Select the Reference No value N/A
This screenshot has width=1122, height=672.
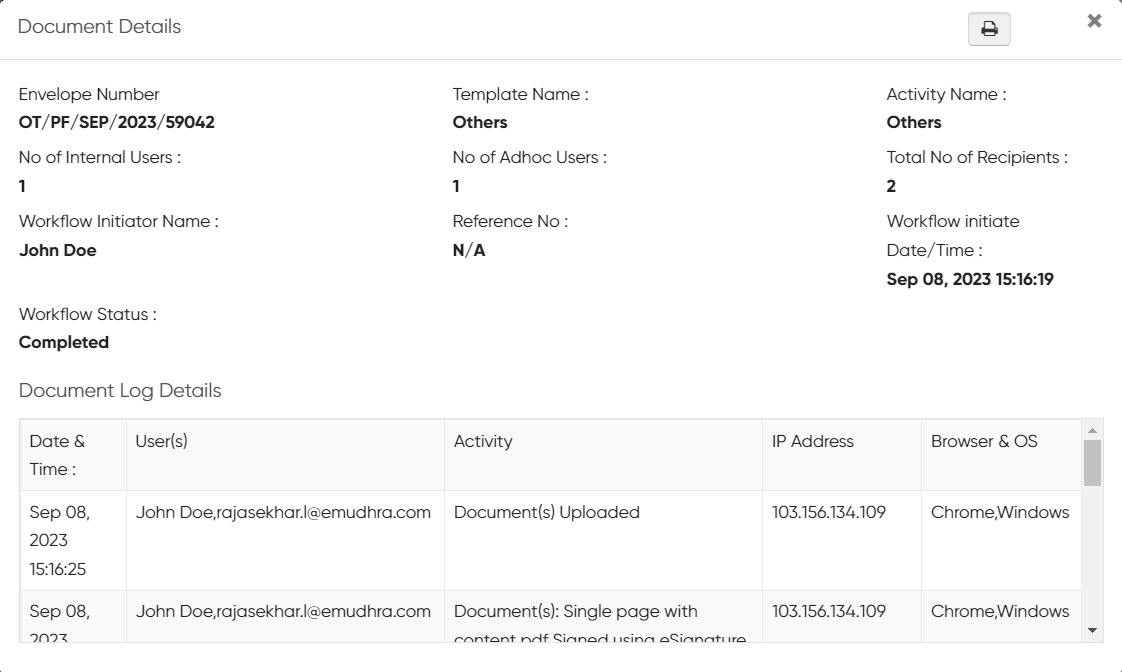469,250
